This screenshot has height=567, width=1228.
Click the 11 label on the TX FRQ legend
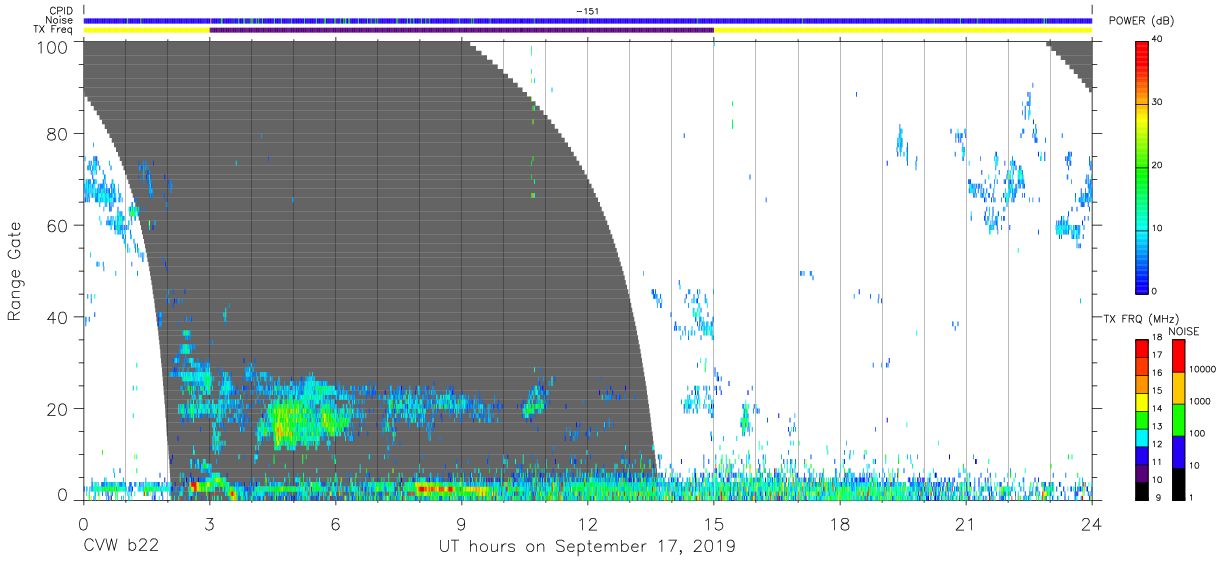point(1157,461)
